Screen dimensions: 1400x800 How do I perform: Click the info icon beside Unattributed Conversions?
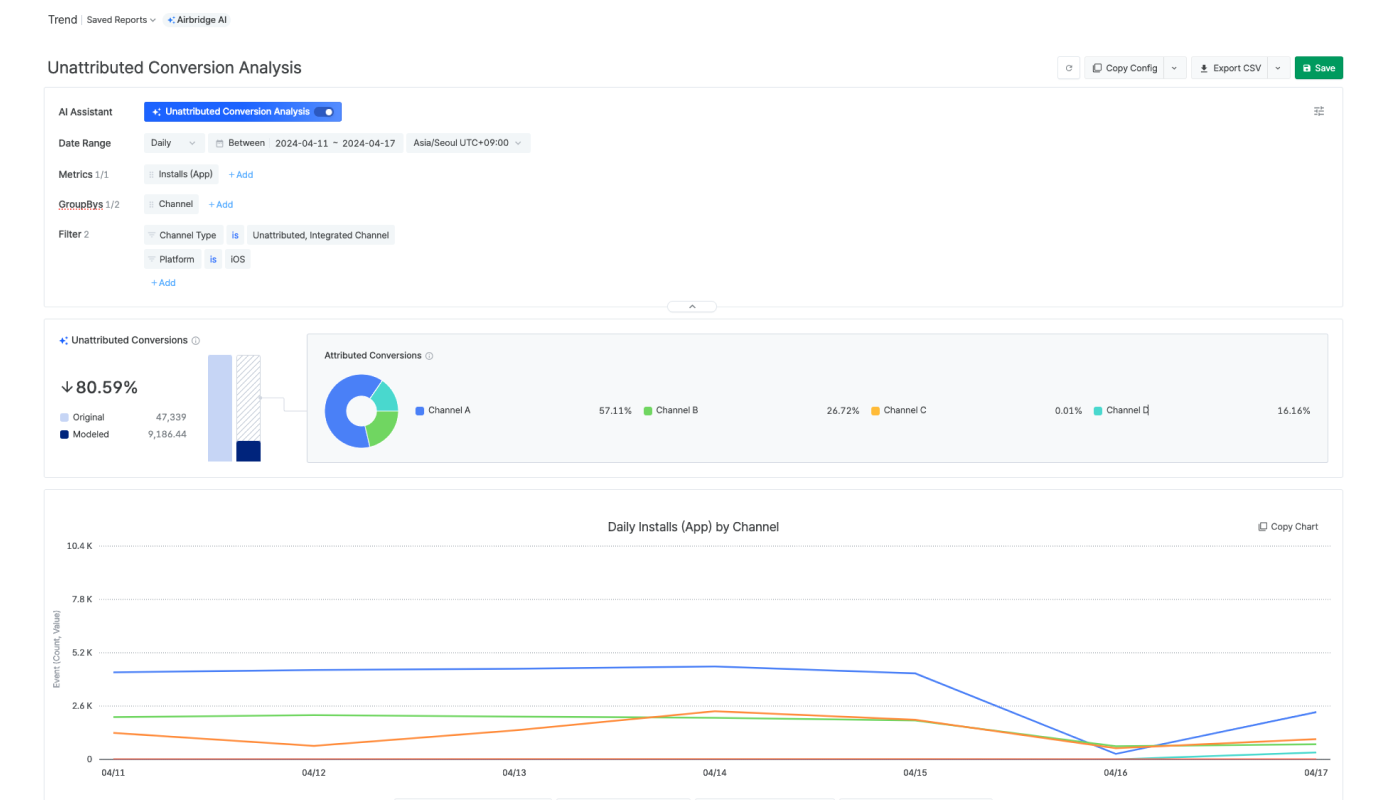(x=196, y=341)
